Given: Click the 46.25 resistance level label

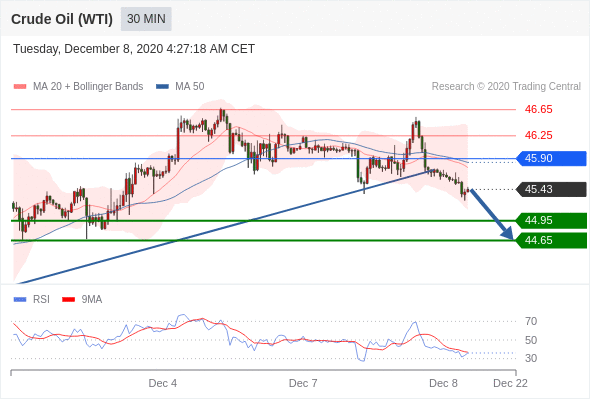Looking at the screenshot, I should [538, 135].
